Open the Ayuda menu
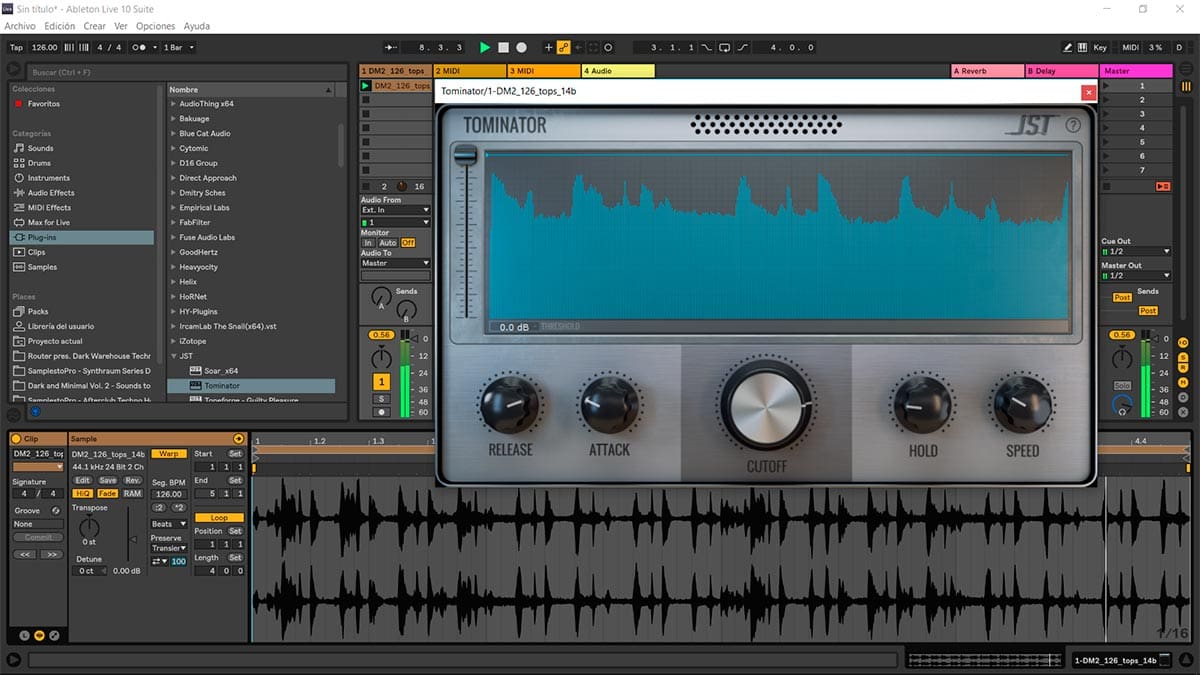 point(197,26)
